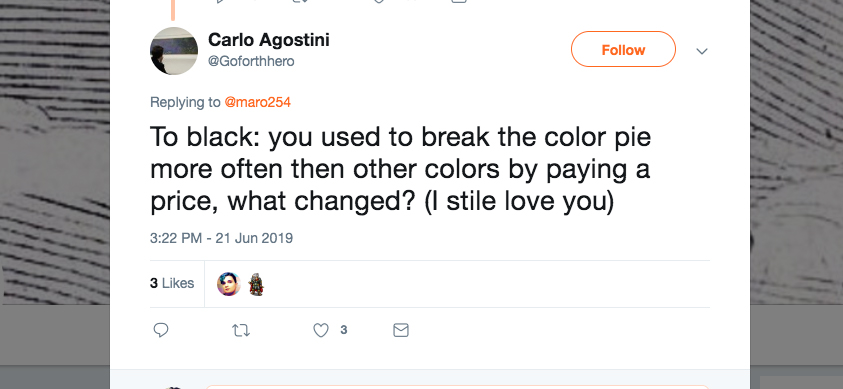Click the @Goforthhero handle

pos(251,62)
